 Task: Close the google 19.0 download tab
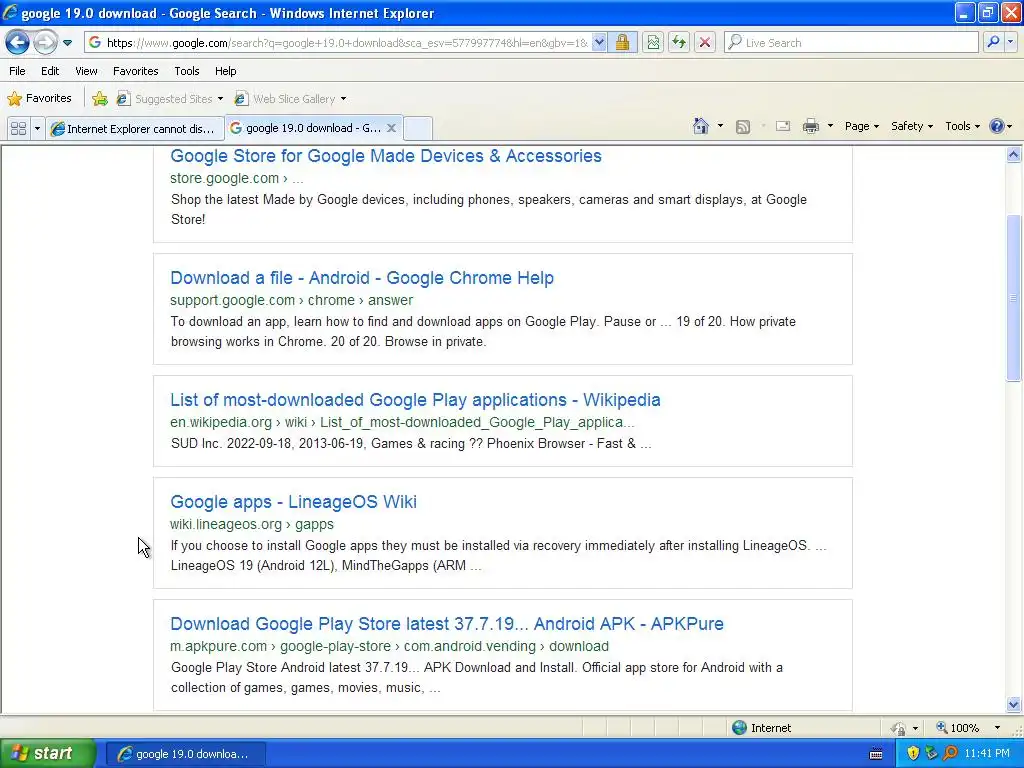coord(391,128)
